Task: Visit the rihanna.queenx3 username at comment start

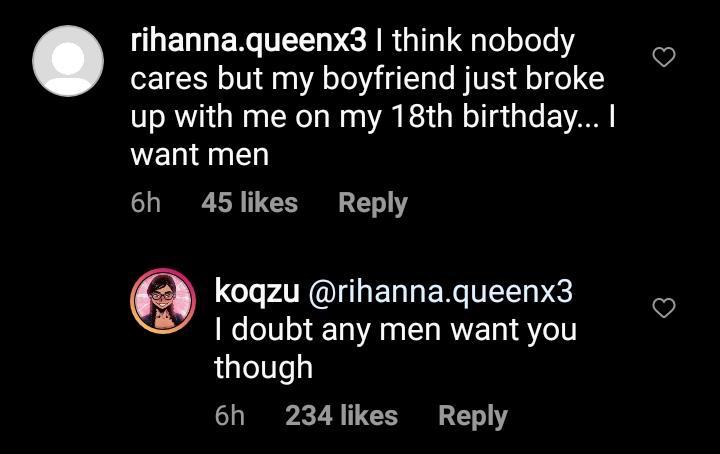Action: 250,42
